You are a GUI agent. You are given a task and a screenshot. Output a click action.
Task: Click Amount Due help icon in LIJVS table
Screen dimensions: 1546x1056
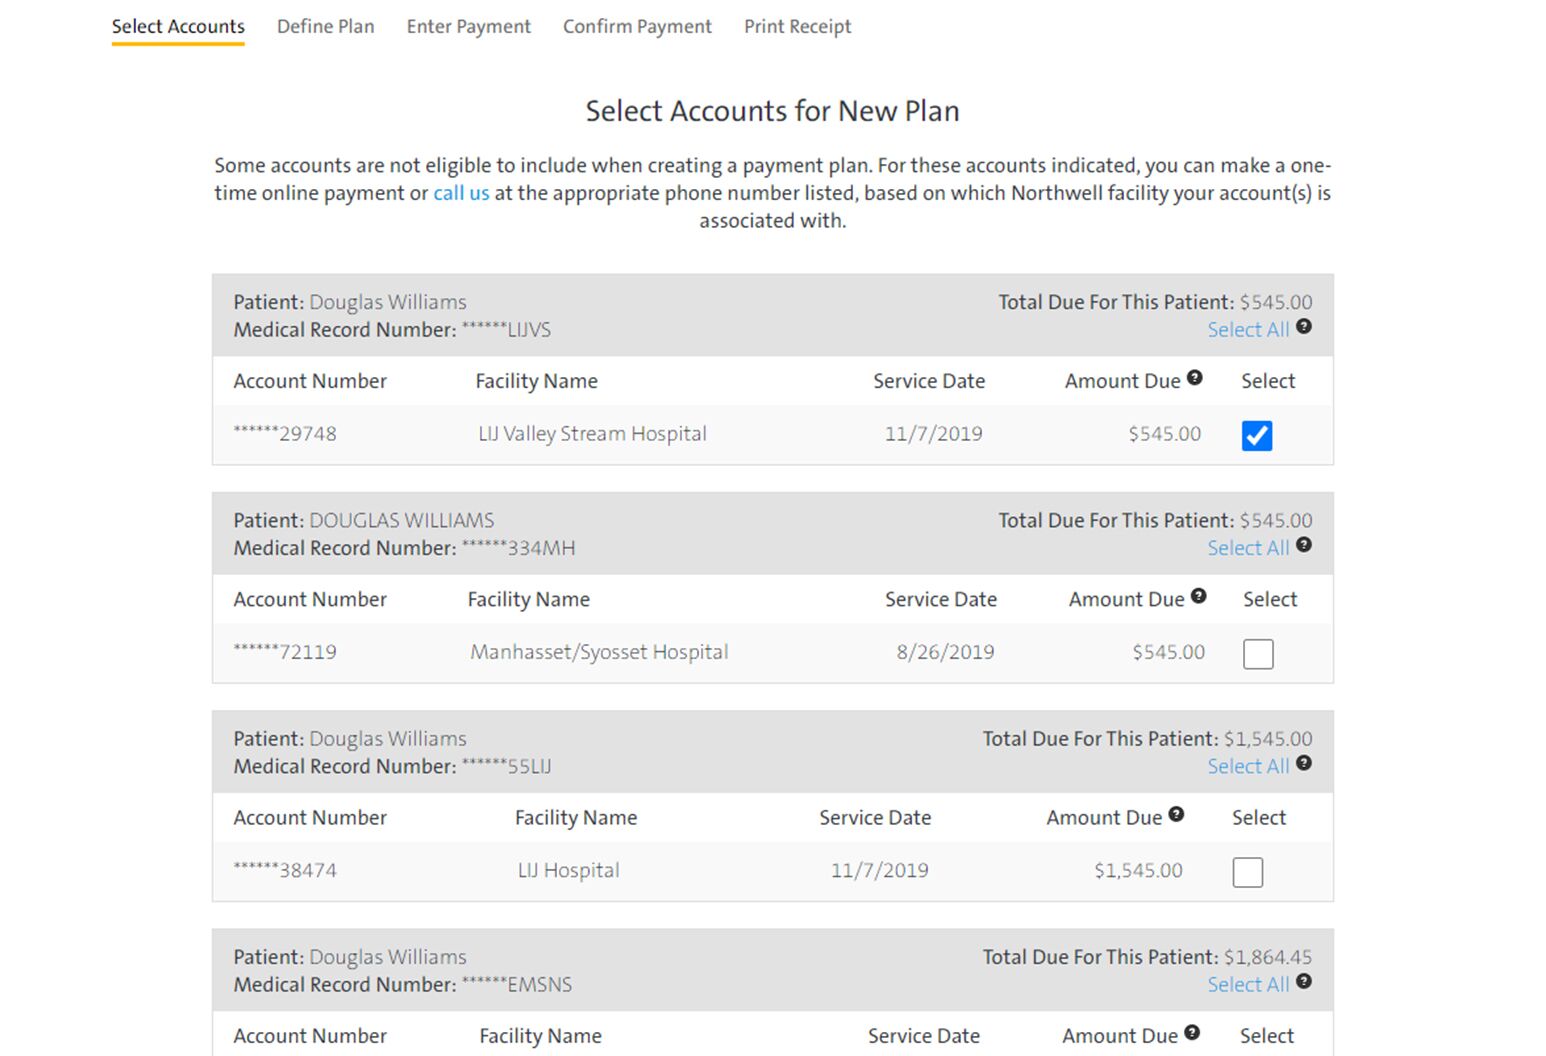1194,378
